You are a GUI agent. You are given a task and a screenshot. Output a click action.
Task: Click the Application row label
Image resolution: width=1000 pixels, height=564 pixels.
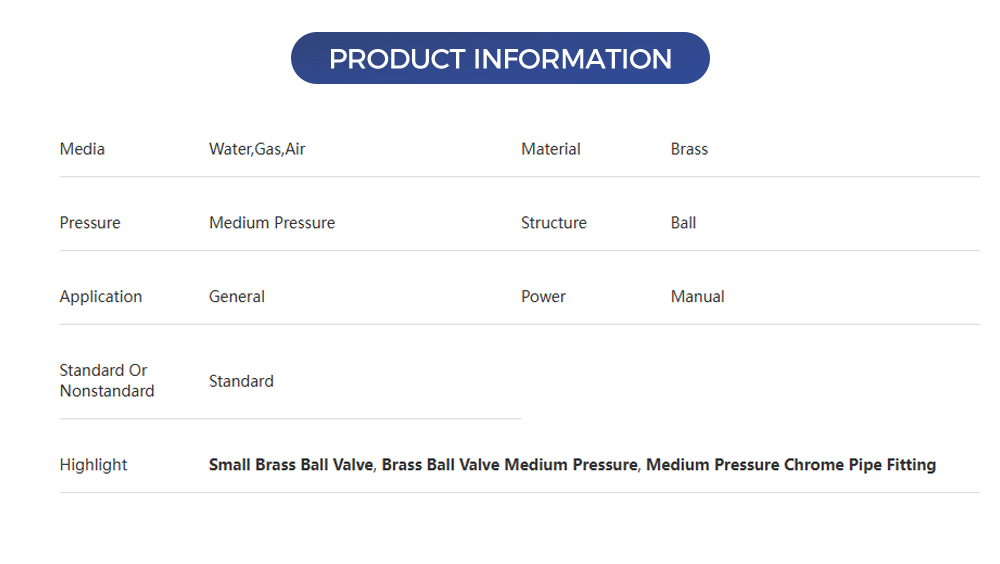pyautogui.click(x=101, y=297)
